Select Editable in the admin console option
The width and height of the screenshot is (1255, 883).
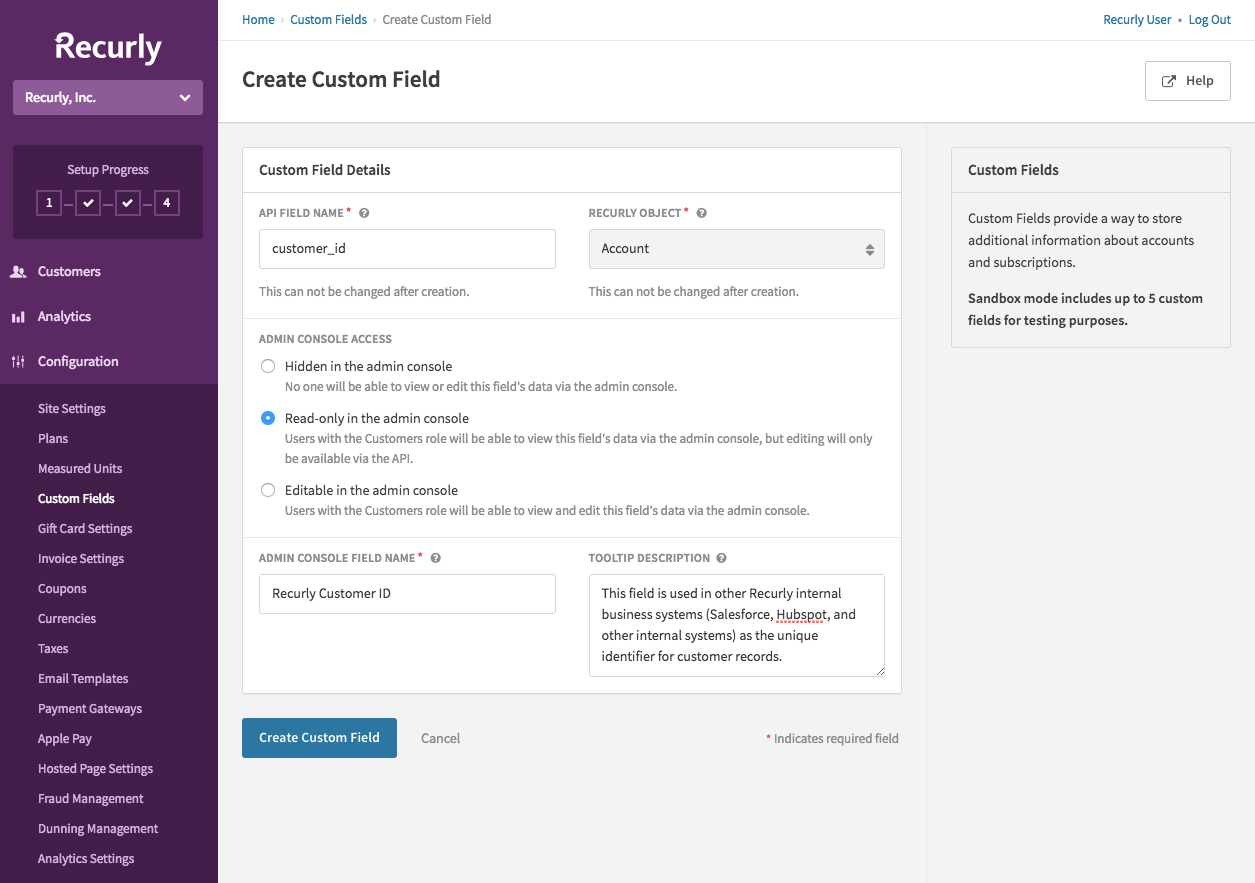pos(267,490)
